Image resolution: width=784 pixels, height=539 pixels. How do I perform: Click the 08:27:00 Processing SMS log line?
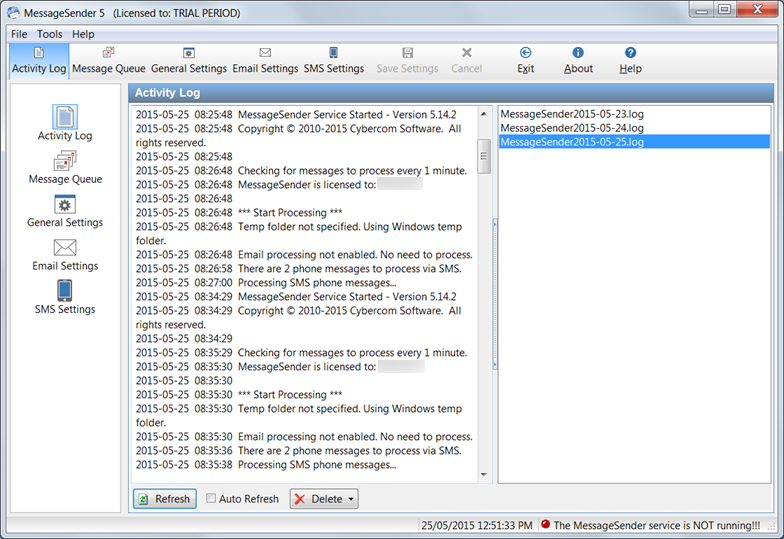[266, 282]
